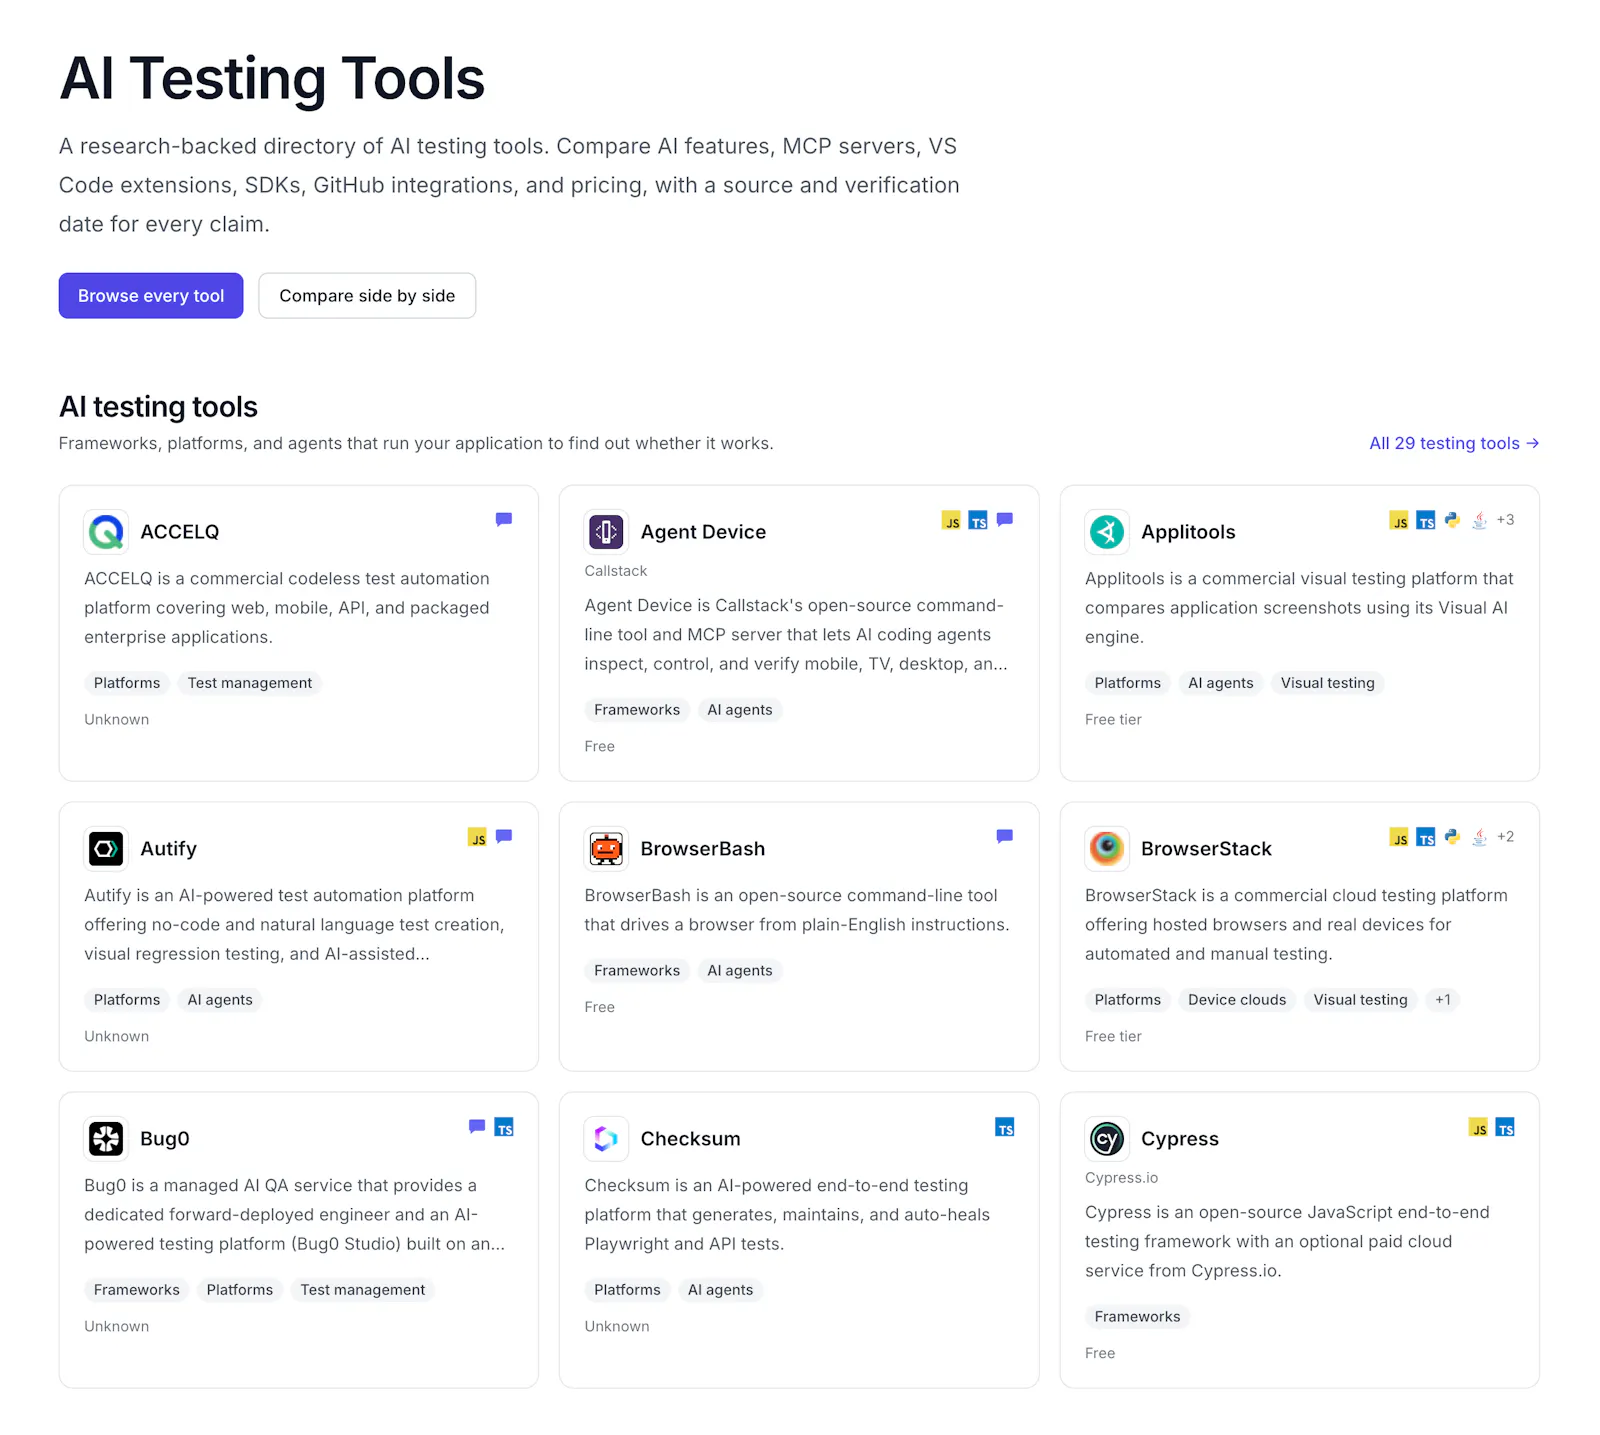Click the Agent Device logo icon
The image size is (1600, 1435).
coord(606,532)
